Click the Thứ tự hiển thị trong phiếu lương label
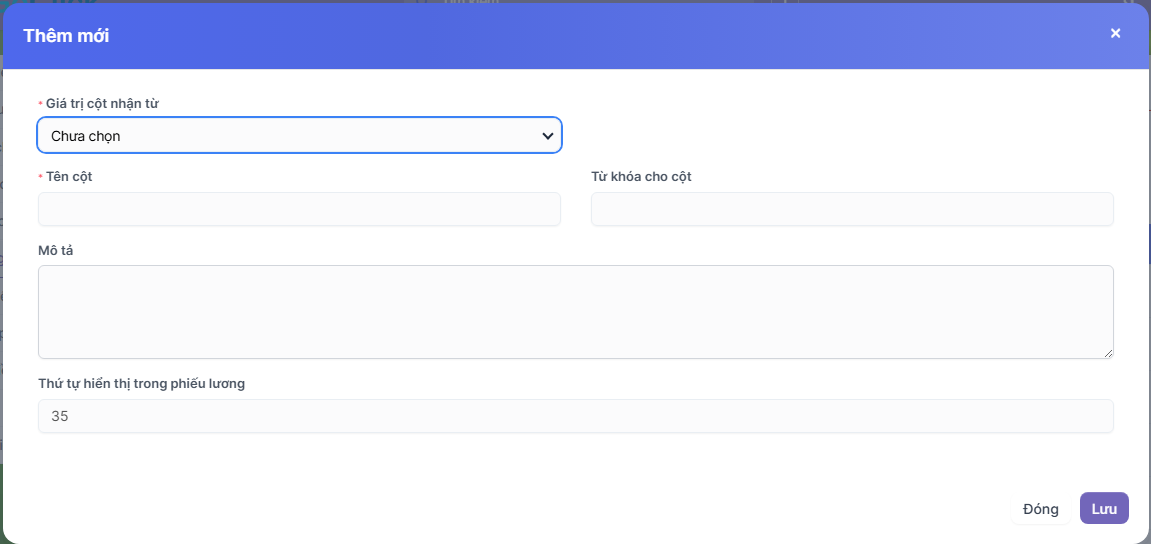 click(x=141, y=383)
